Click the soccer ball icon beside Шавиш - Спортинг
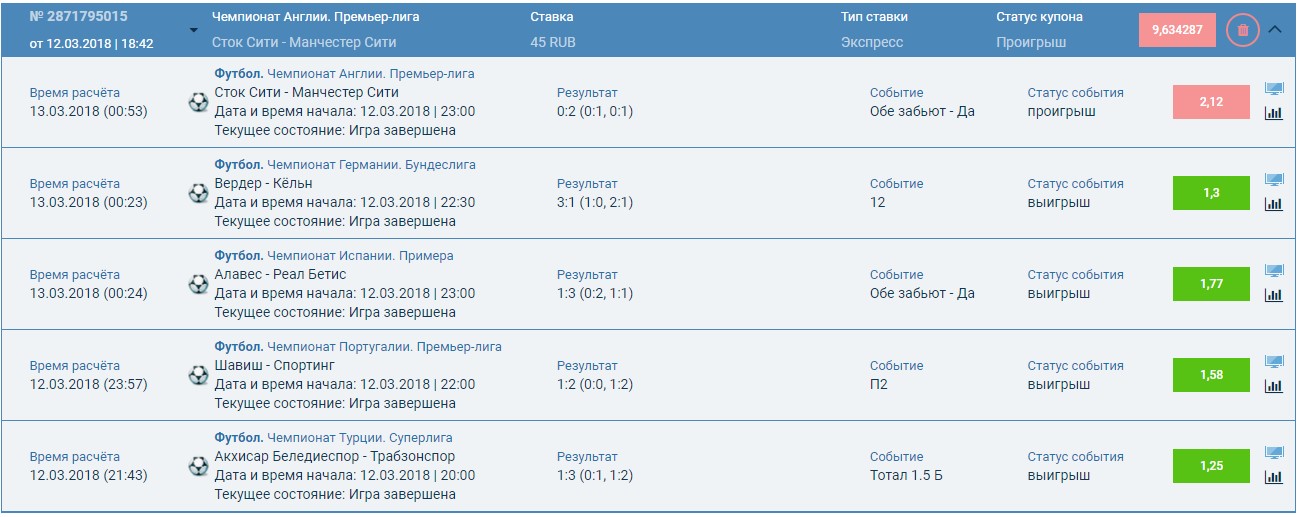The height and width of the screenshot is (517, 1299). pyautogui.click(x=198, y=375)
